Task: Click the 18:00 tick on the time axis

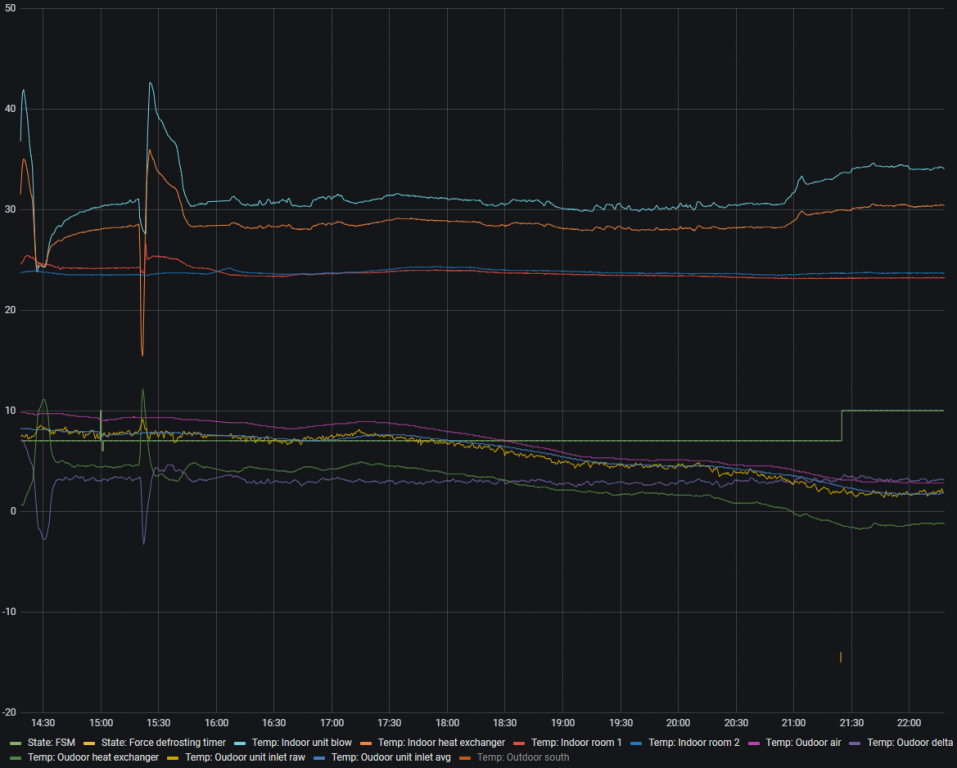Action: click(447, 722)
